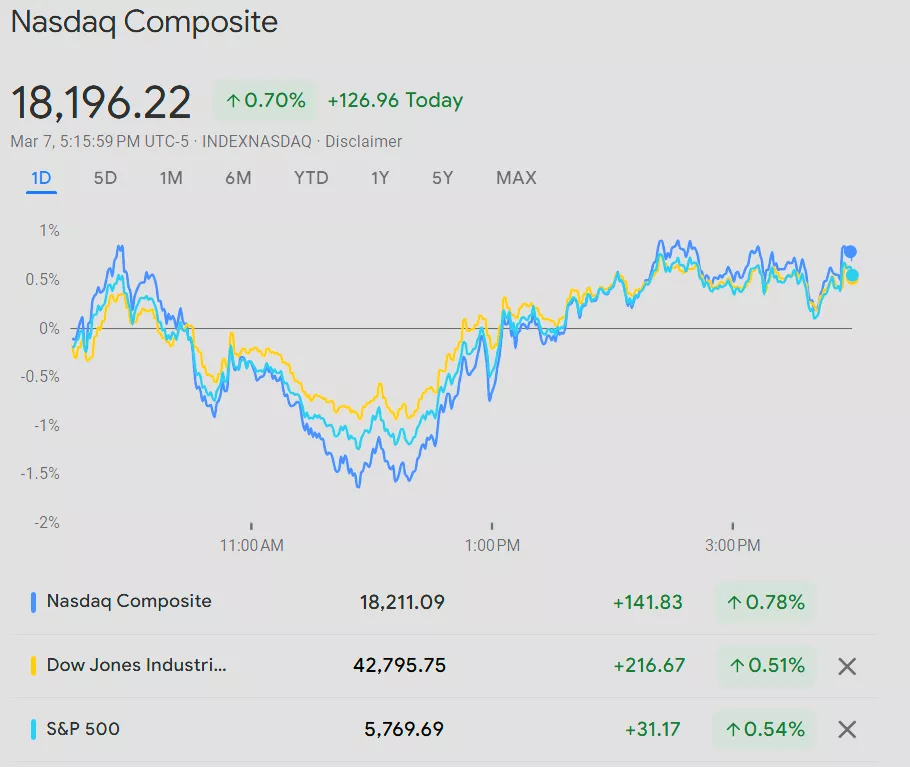Show the MAX chart range

[x=516, y=178]
